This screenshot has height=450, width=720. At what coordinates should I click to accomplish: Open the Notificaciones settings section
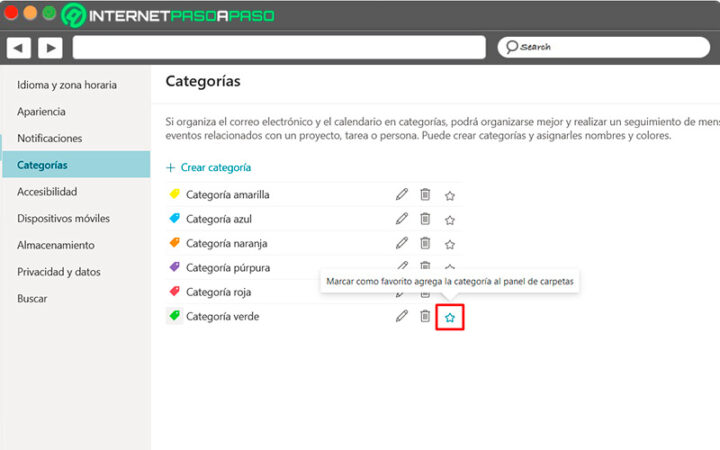point(49,138)
